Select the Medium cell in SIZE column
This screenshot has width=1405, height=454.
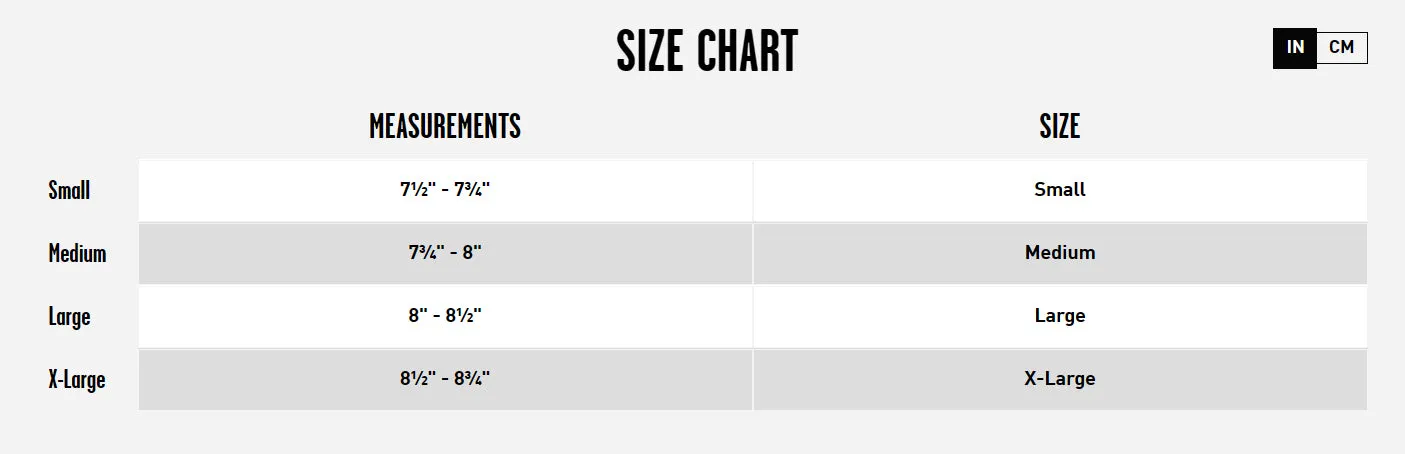tap(1060, 253)
